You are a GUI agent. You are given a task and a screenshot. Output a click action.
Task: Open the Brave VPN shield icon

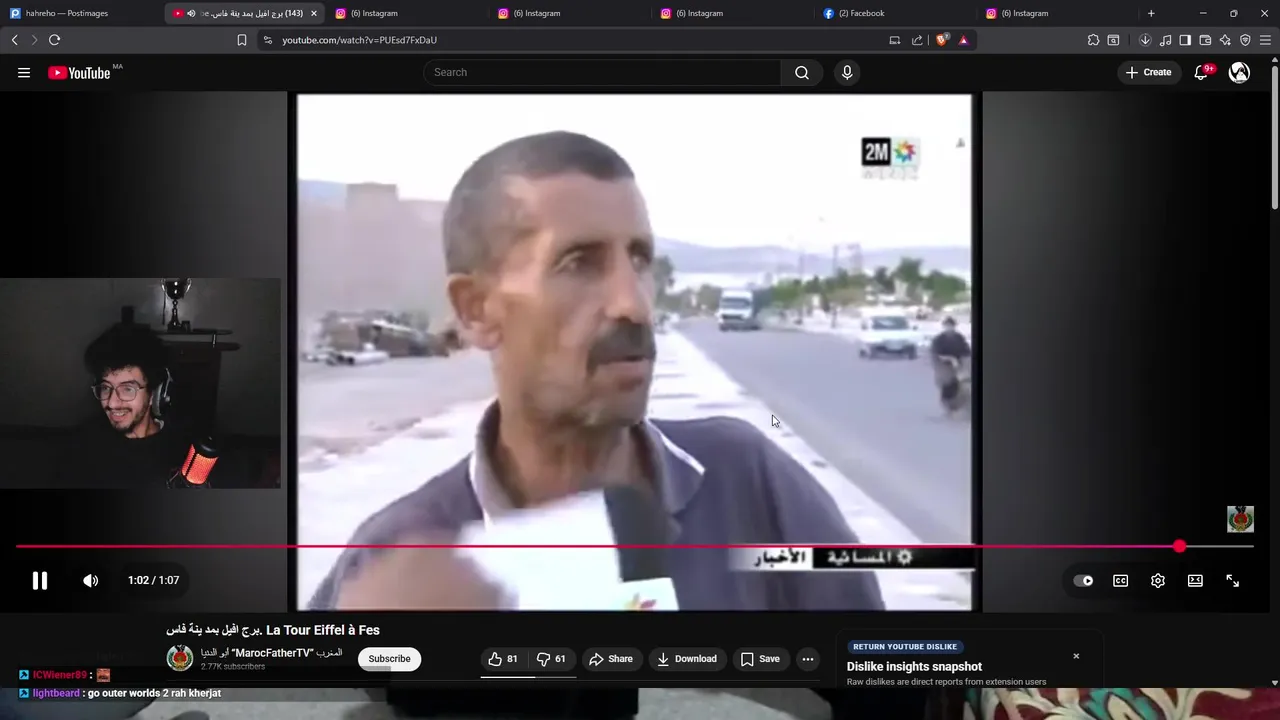(1245, 40)
